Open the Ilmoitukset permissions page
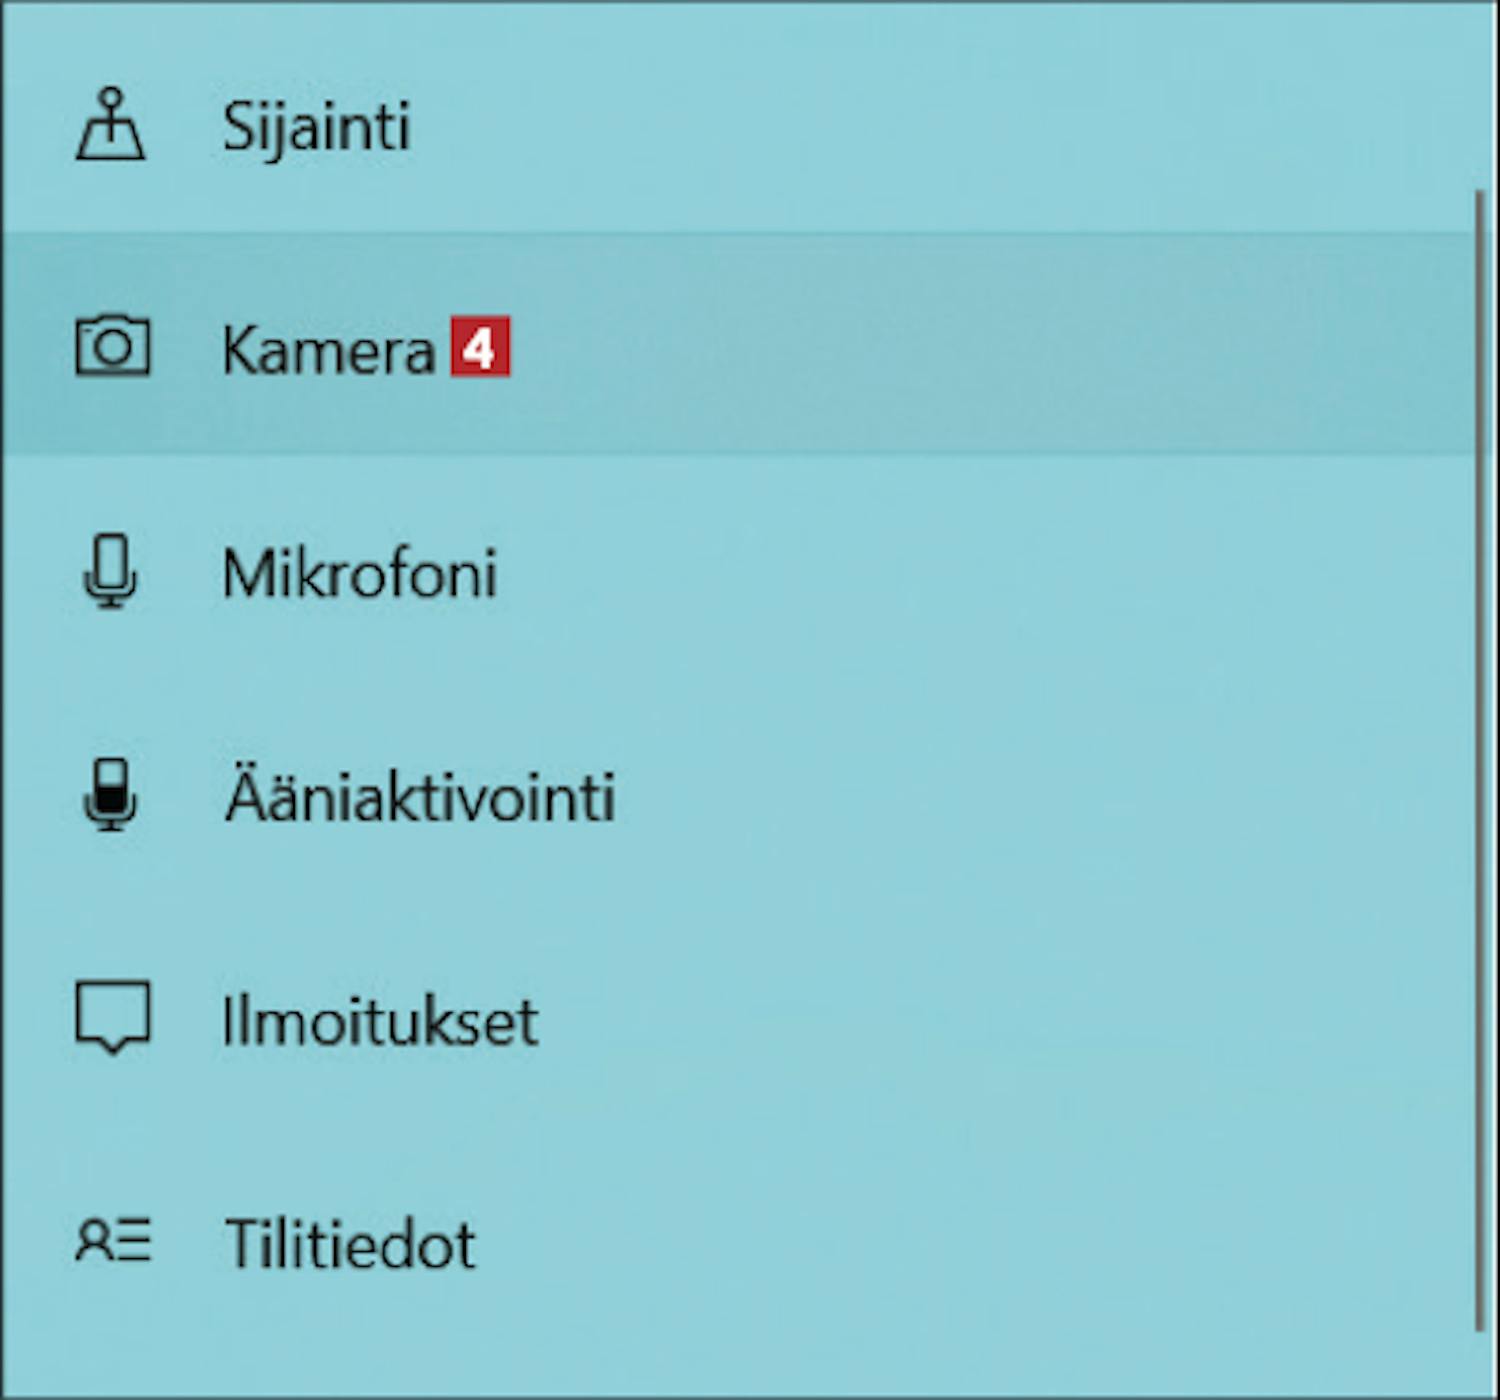The width and height of the screenshot is (1500, 1400). point(380,1021)
